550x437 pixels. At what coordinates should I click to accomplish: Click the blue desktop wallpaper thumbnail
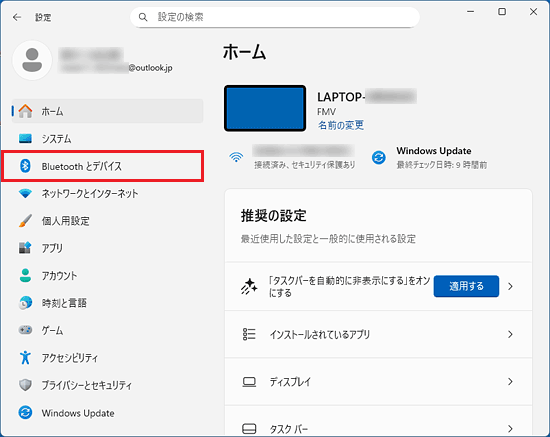(265, 108)
